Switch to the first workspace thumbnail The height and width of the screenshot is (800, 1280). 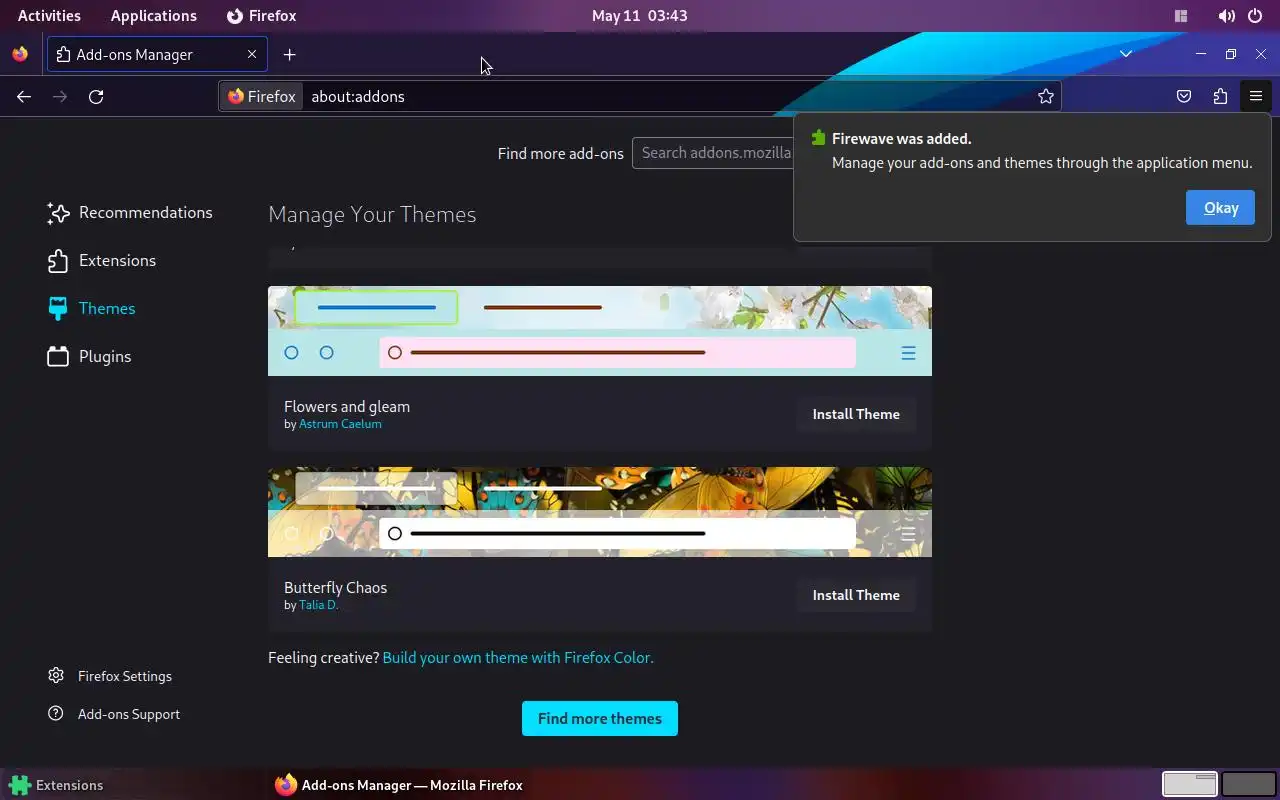click(x=1189, y=784)
